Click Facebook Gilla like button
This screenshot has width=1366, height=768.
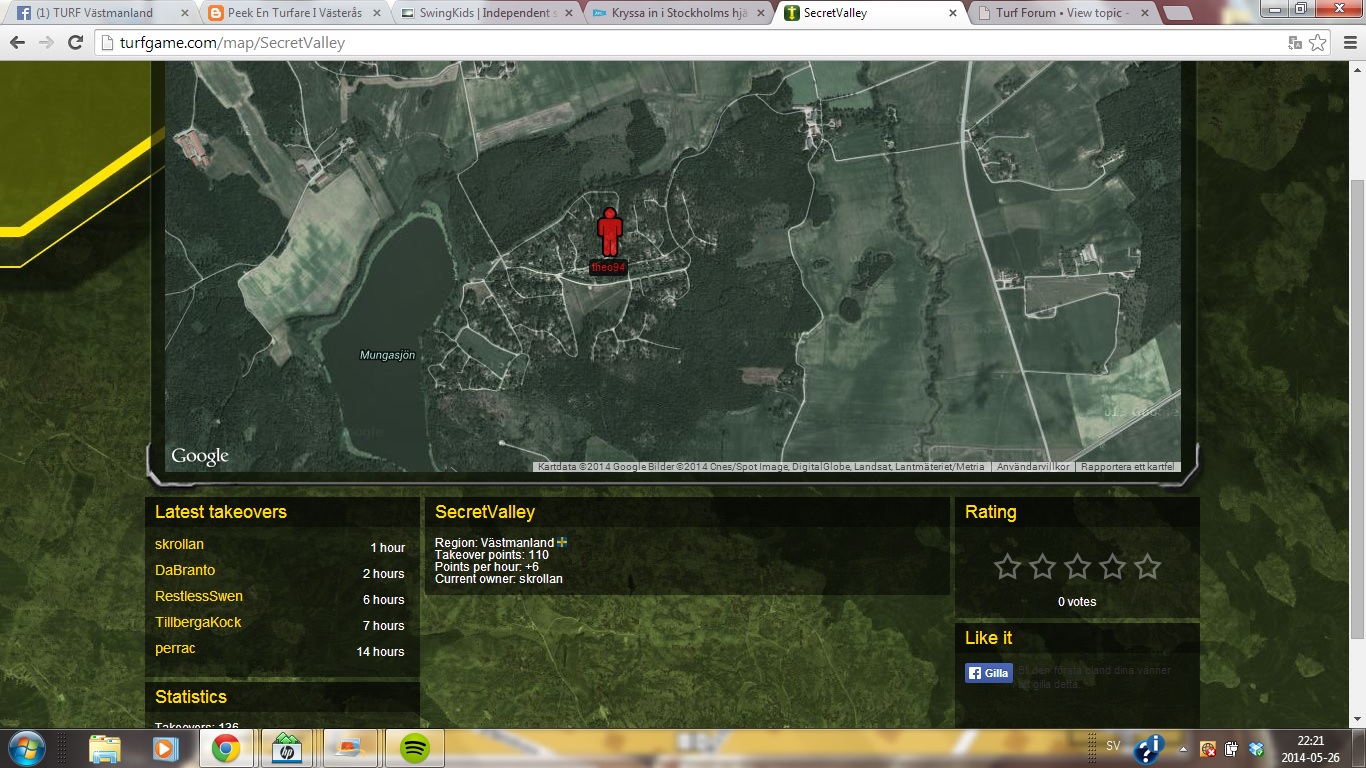tap(988, 673)
